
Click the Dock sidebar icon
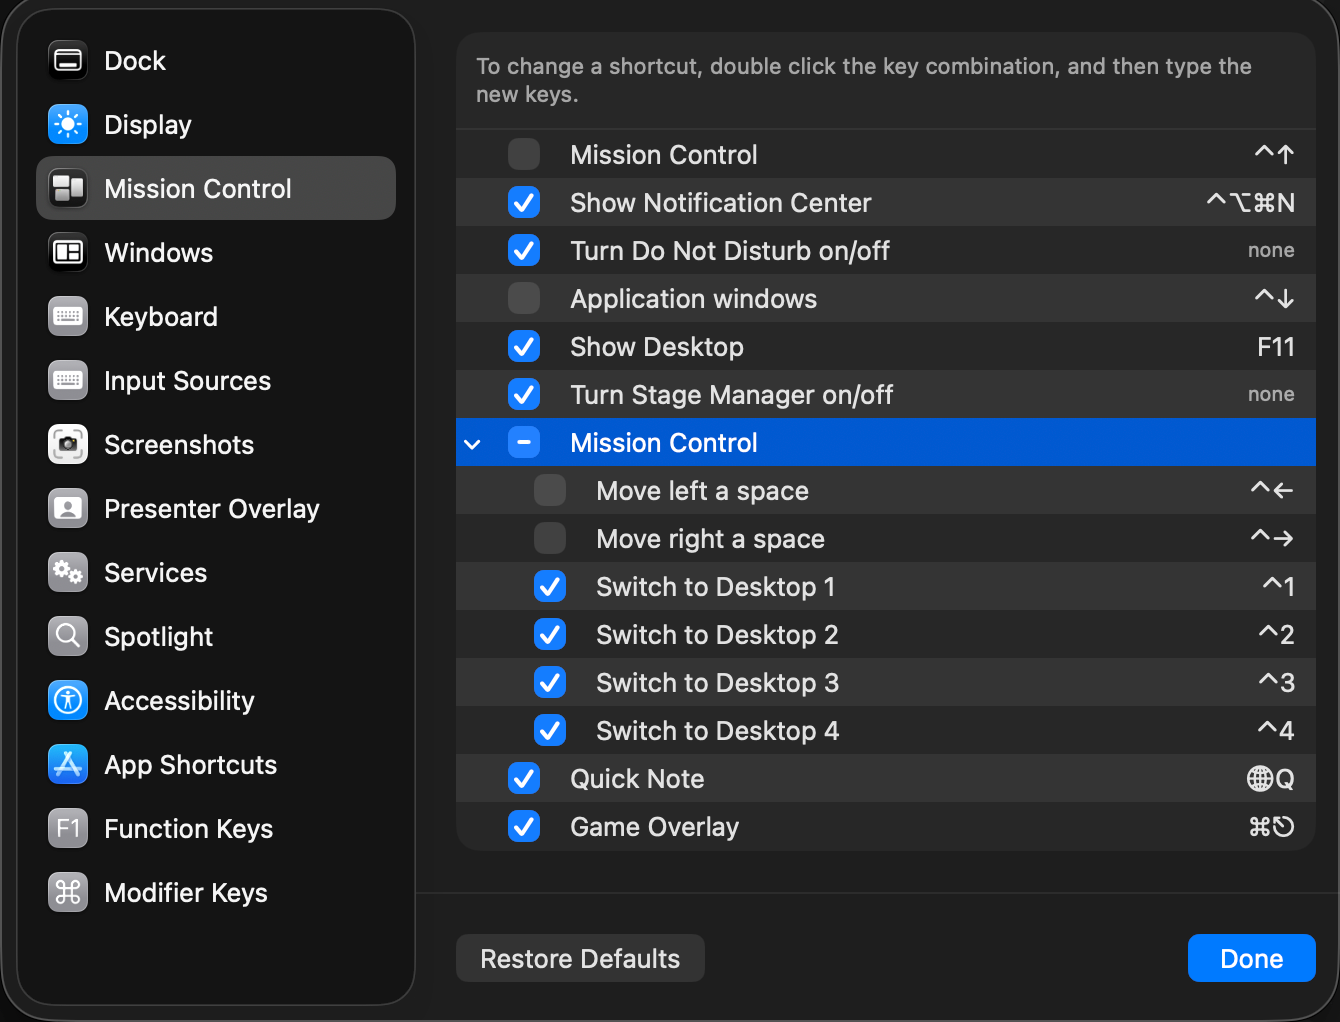pos(68,61)
